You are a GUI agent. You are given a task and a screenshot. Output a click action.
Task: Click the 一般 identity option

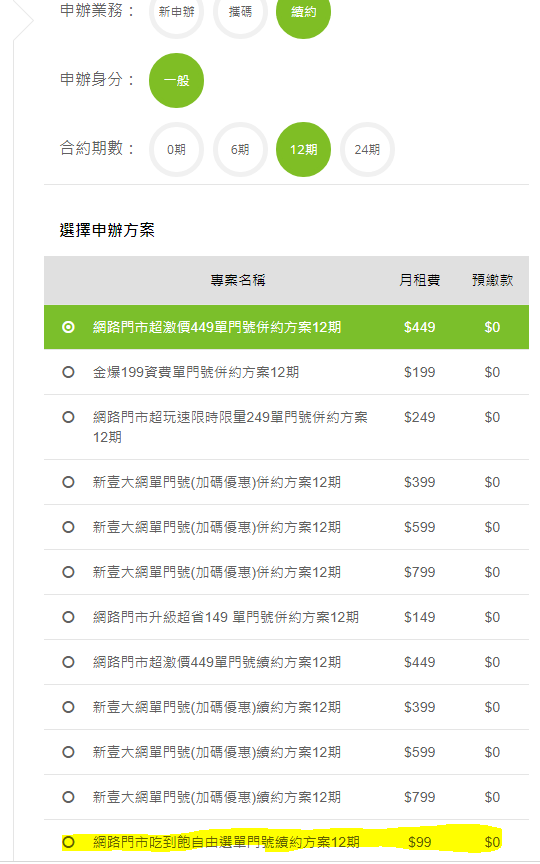[176, 80]
